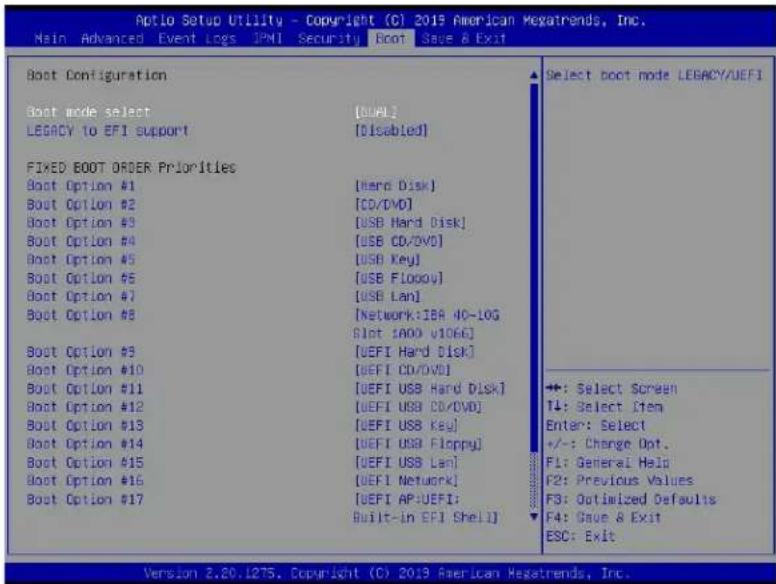Select Boot Option #8 row
This screenshot has width=776, height=584.
pos(81,315)
